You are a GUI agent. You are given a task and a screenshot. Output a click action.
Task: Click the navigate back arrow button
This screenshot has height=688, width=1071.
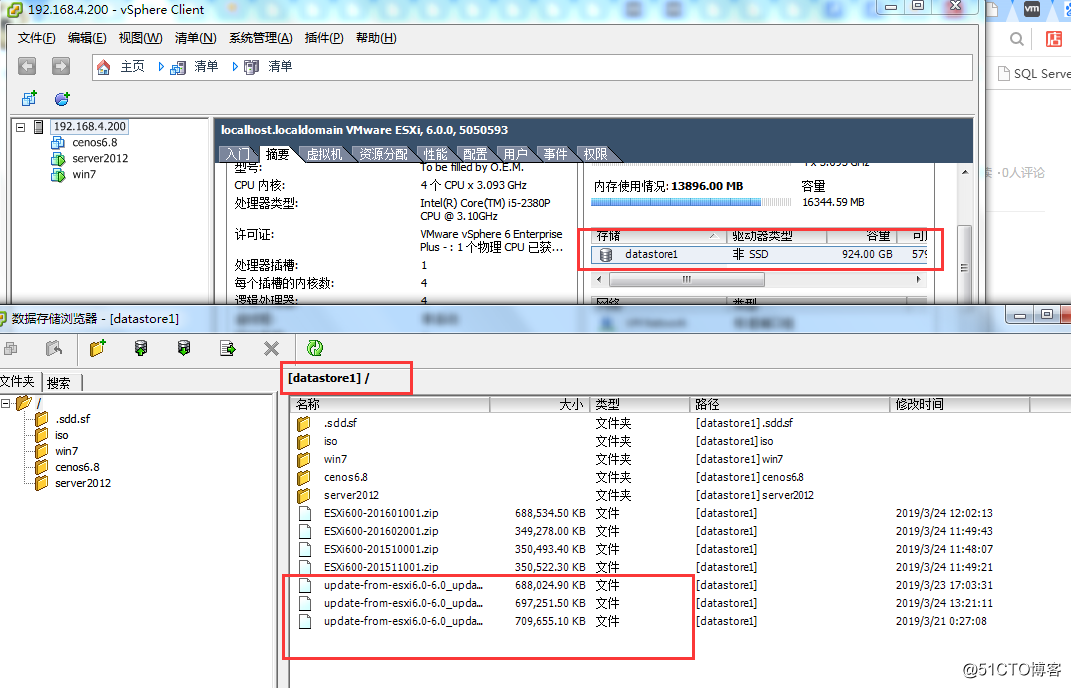click(x=27, y=66)
